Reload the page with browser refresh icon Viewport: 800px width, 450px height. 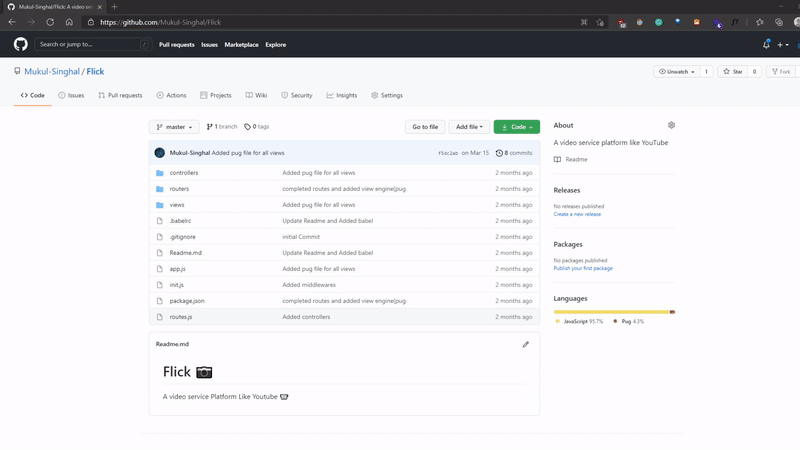[x=50, y=22]
